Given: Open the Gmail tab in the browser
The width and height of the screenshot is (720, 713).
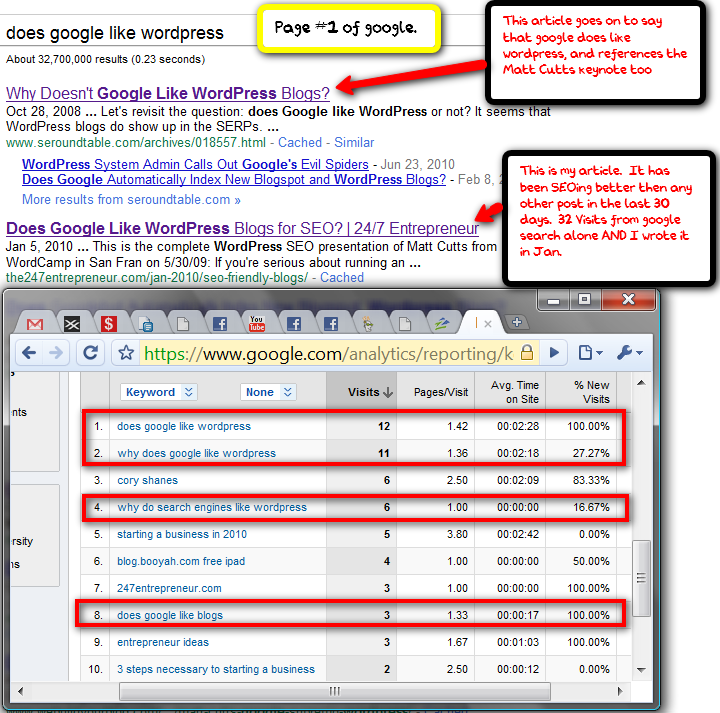Looking at the screenshot, I should pos(35,324).
